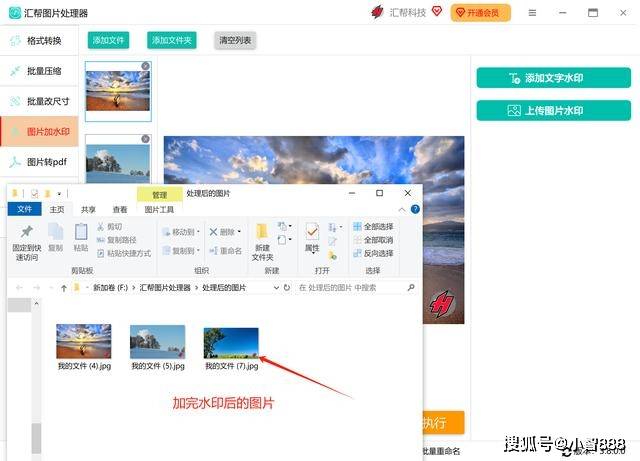640x461 pixels.
Task: Click 复制路径 in the ribbon
Action: (116, 240)
